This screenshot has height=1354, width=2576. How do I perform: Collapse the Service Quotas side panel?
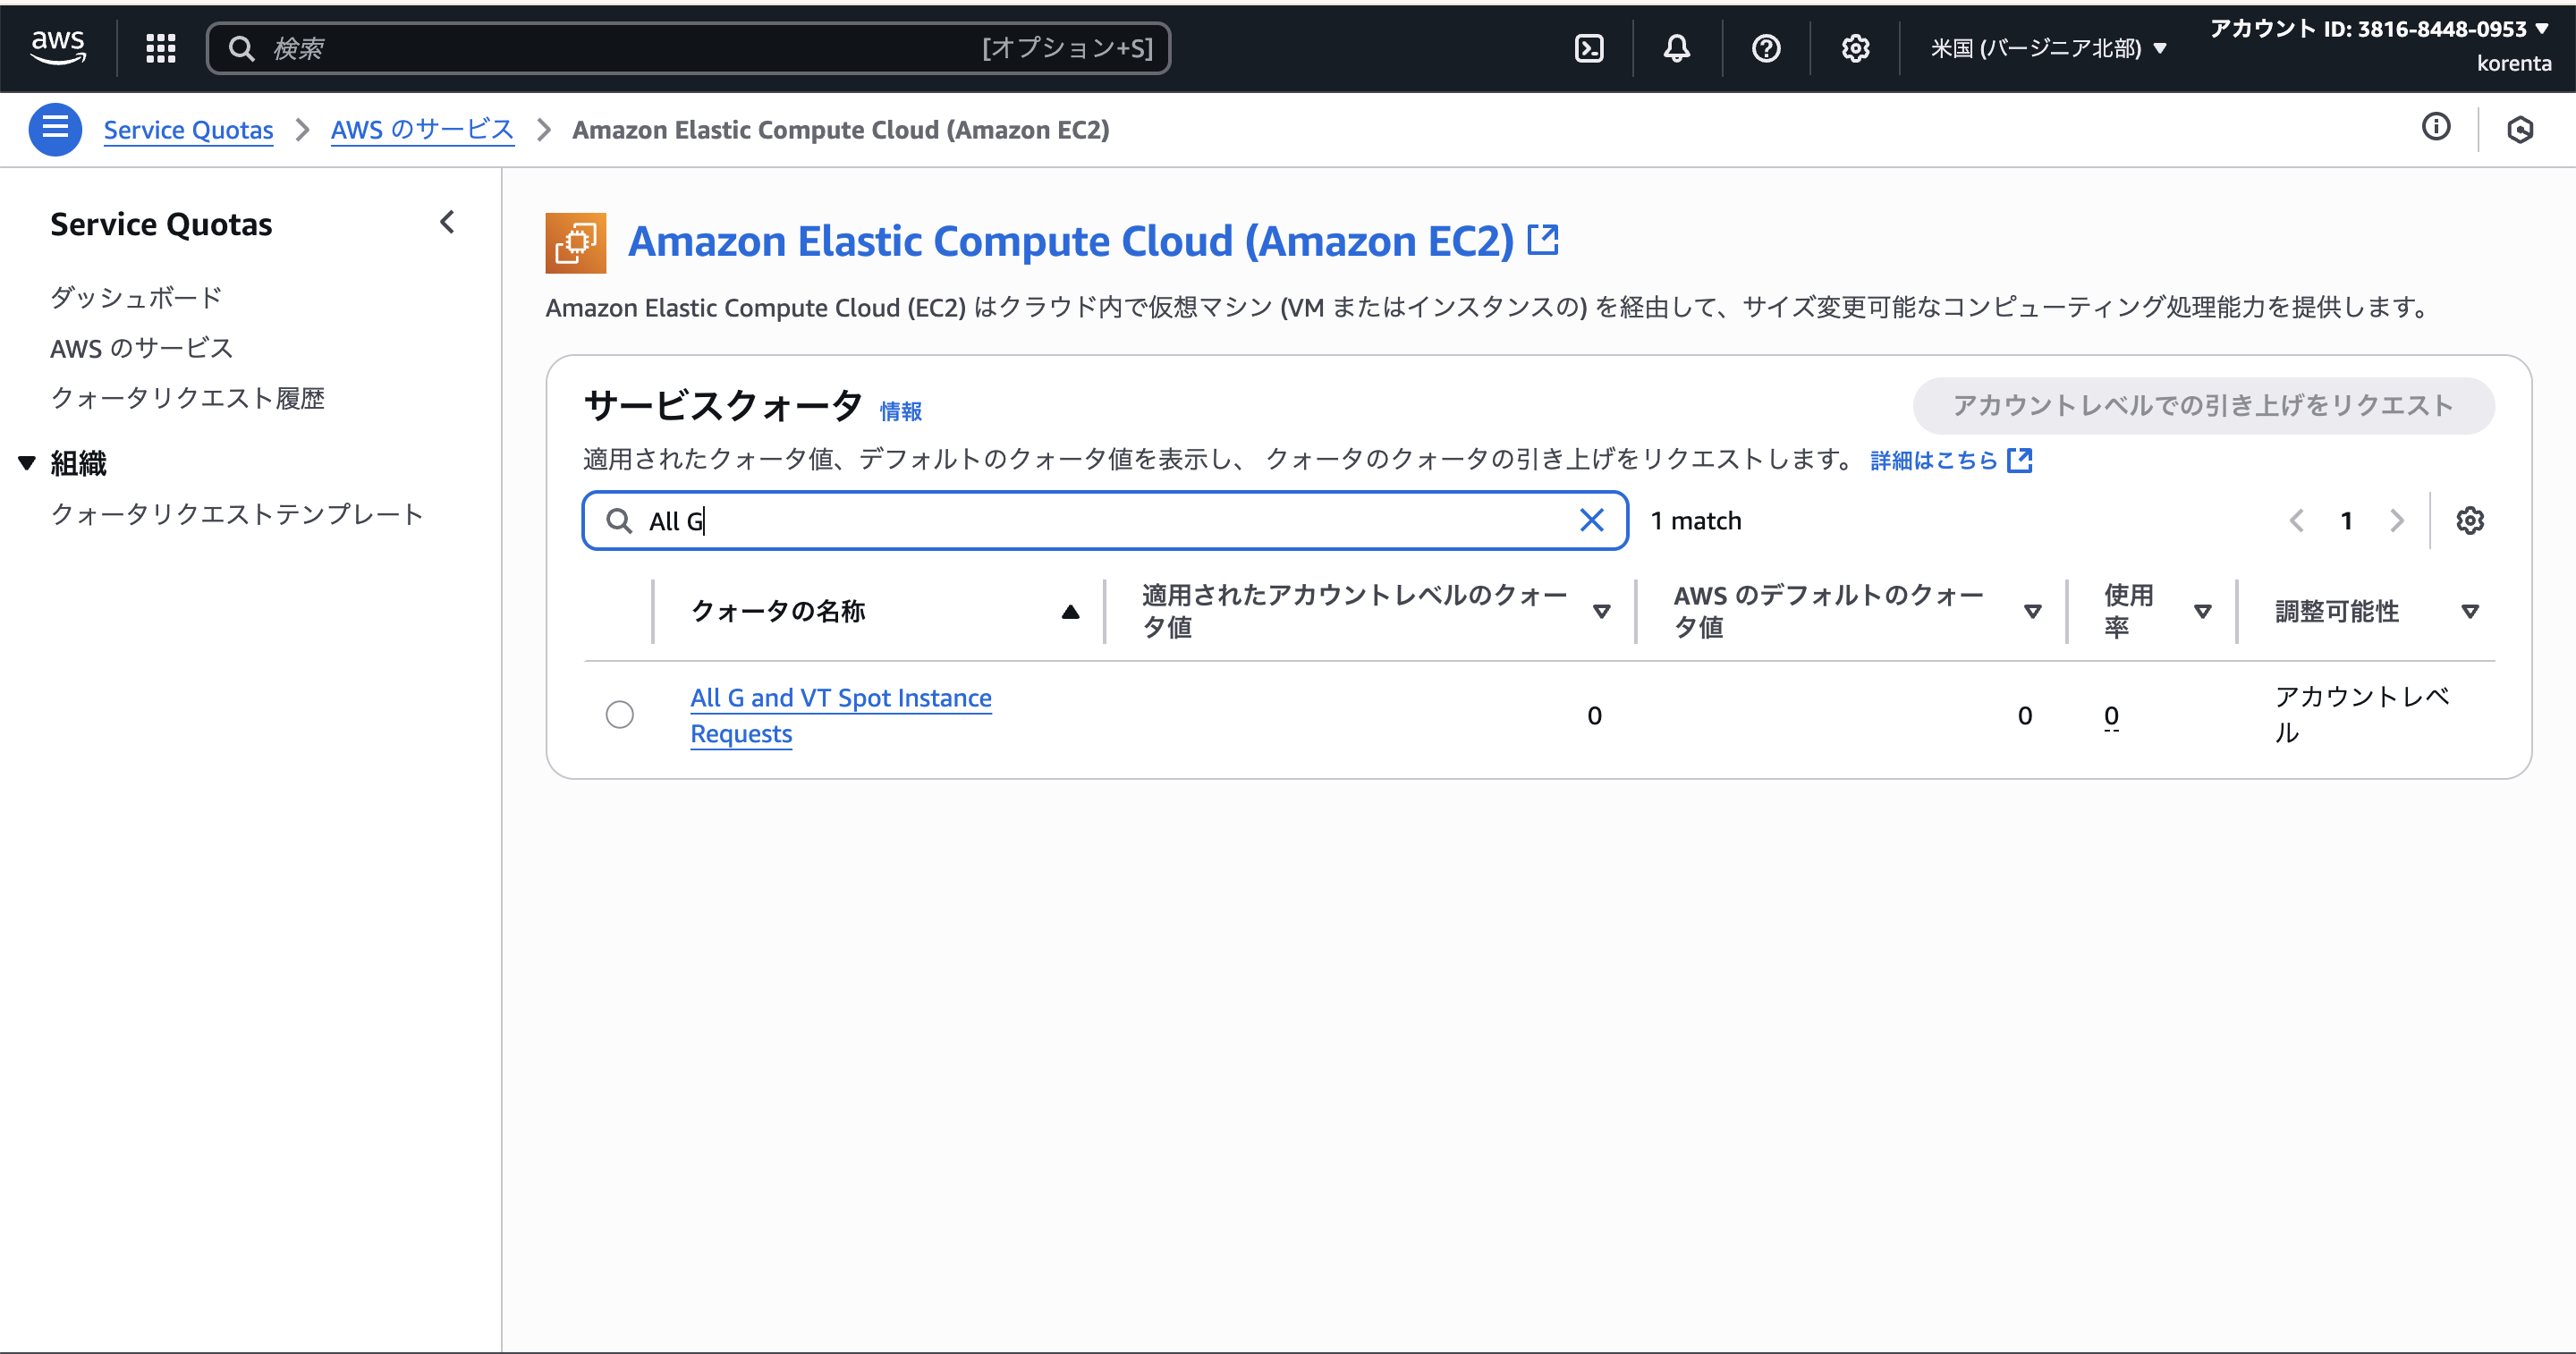click(x=447, y=222)
